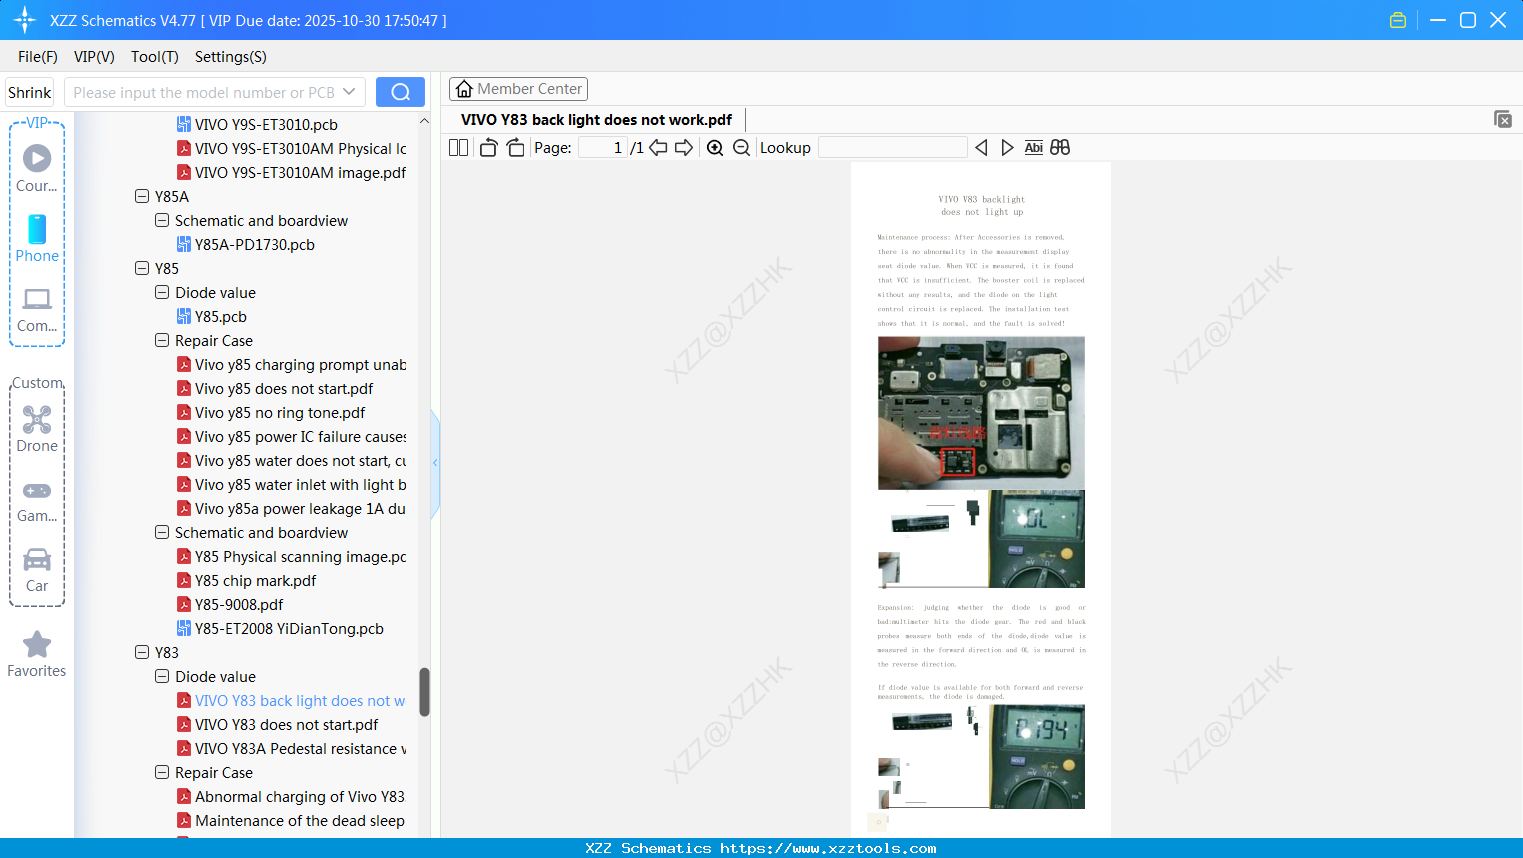This screenshot has width=1523, height=858.
Task: Toggle the Abi whole-word match icon
Action: click(1034, 148)
